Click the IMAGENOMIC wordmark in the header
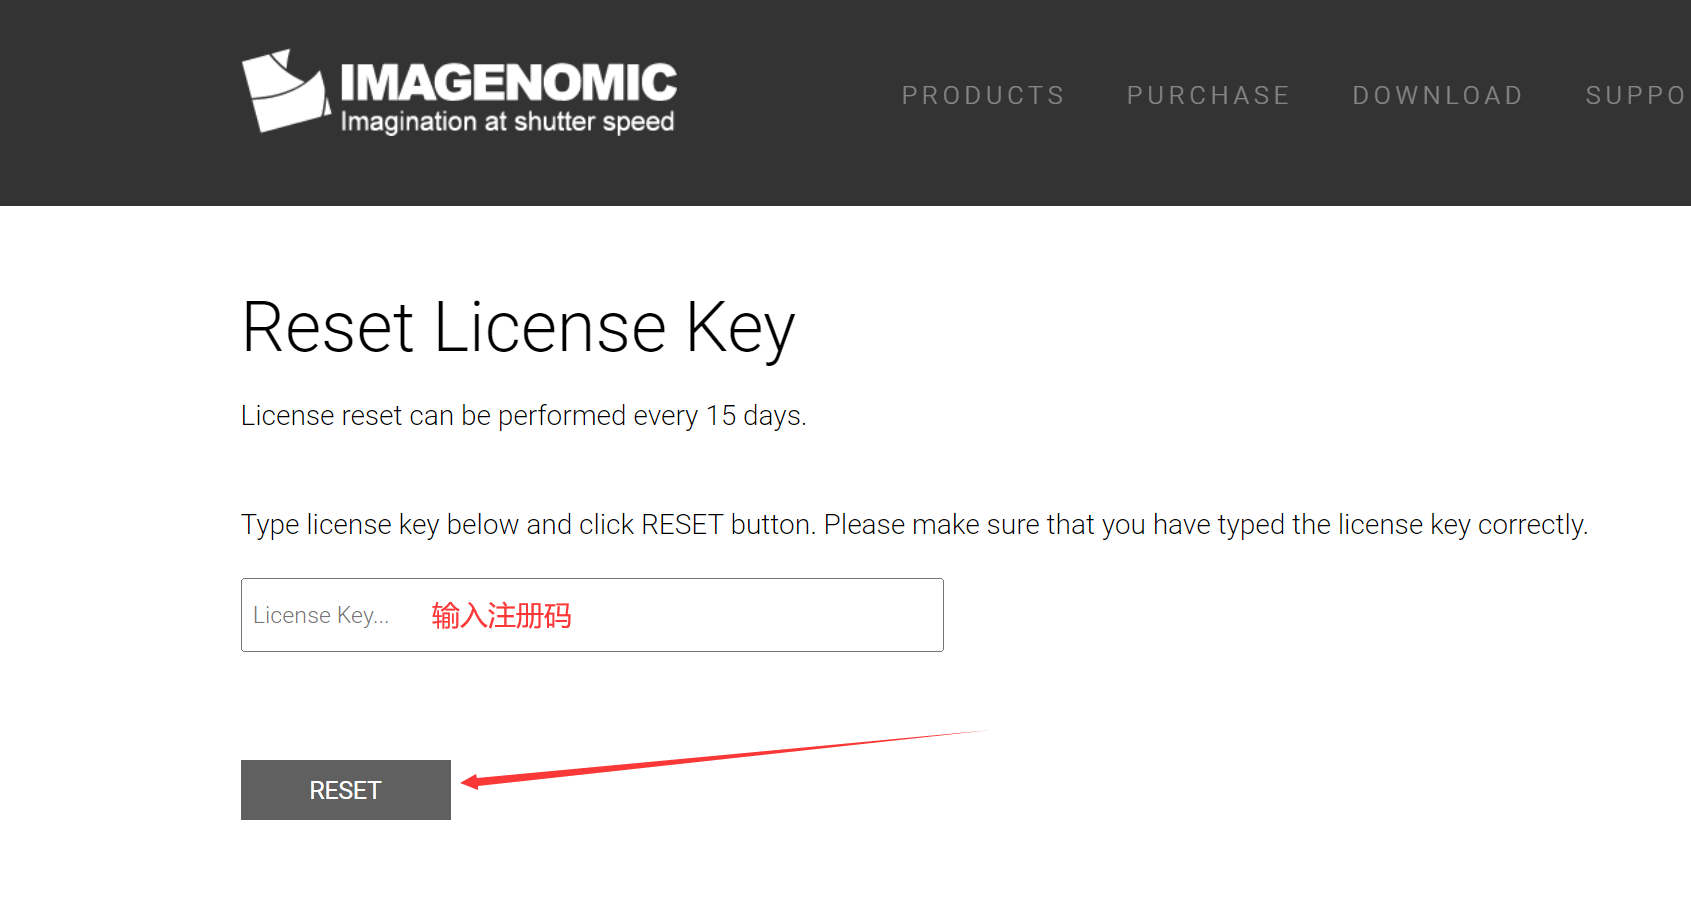 pos(508,82)
